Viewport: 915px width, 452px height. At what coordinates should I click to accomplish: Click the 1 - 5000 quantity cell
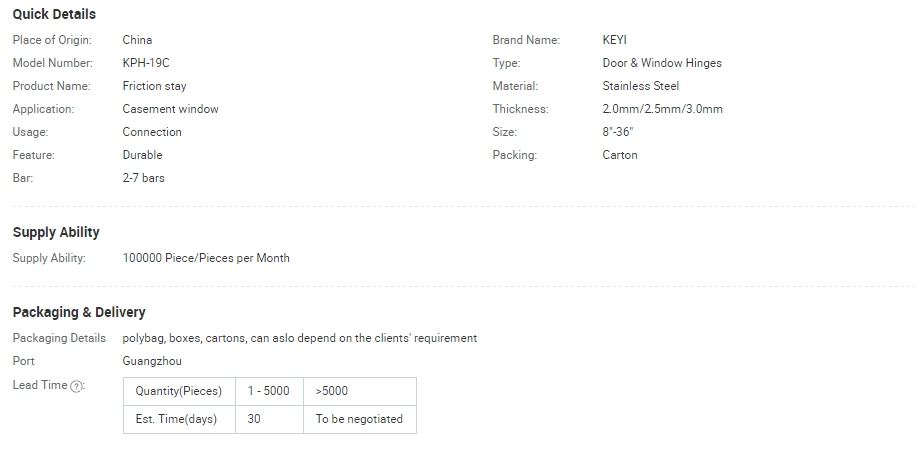click(x=269, y=391)
